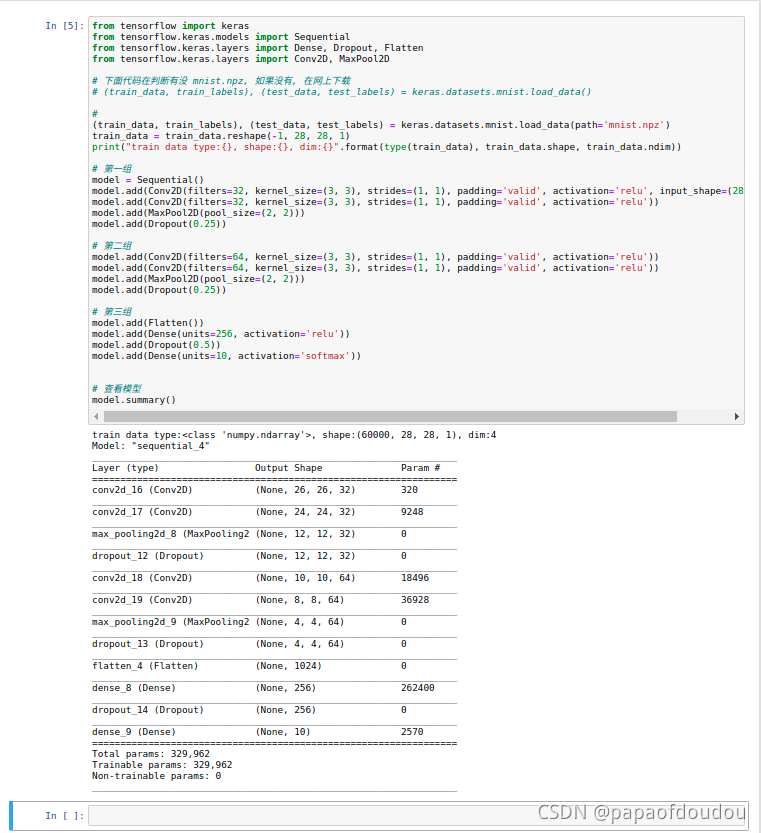
Task: Click the Dense units=256 code line
Action: click(x=221, y=334)
